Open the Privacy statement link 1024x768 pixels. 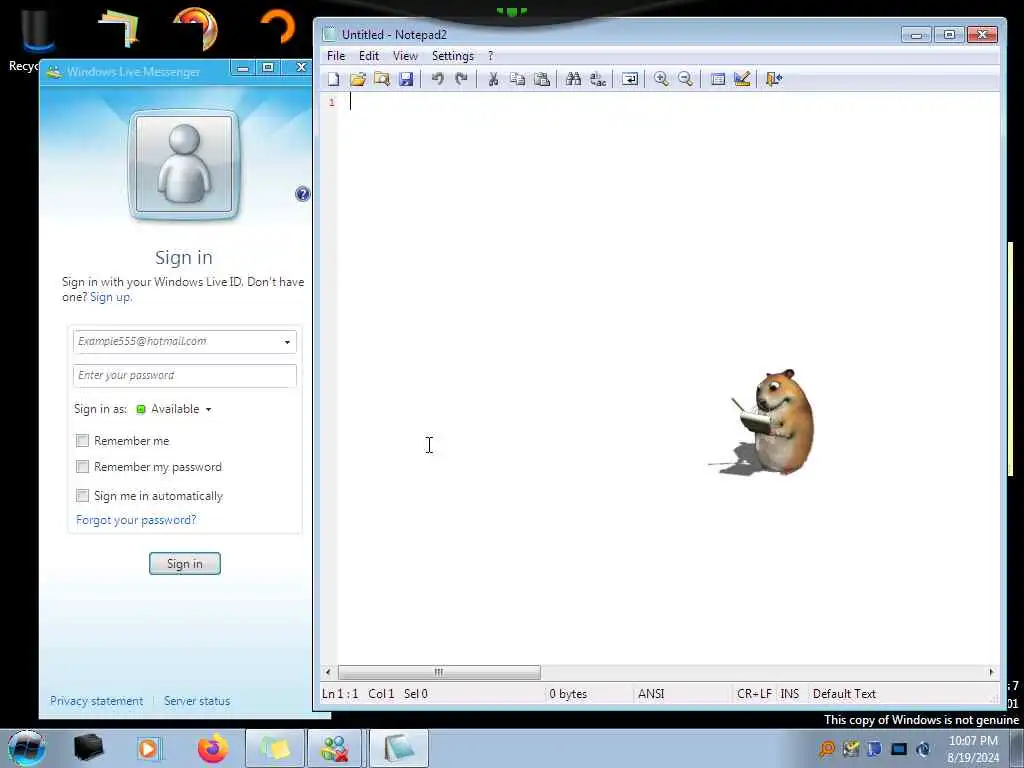pyautogui.click(x=97, y=701)
